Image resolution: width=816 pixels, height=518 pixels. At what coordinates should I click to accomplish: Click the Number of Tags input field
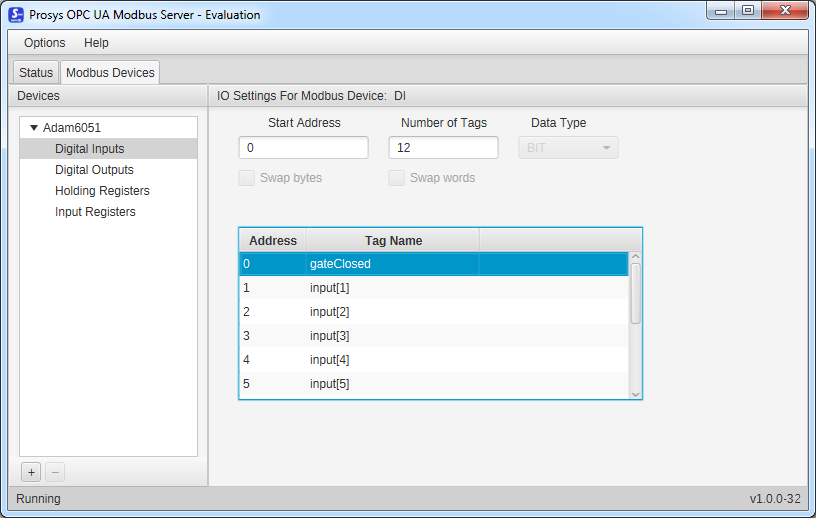point(443,147)
